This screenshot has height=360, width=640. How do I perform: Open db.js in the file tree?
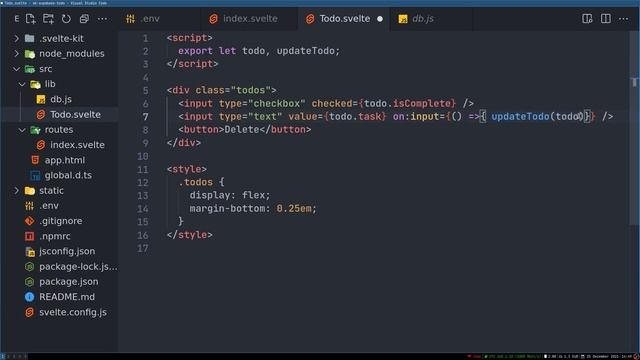pyautogui.click(x=61, y=99)
